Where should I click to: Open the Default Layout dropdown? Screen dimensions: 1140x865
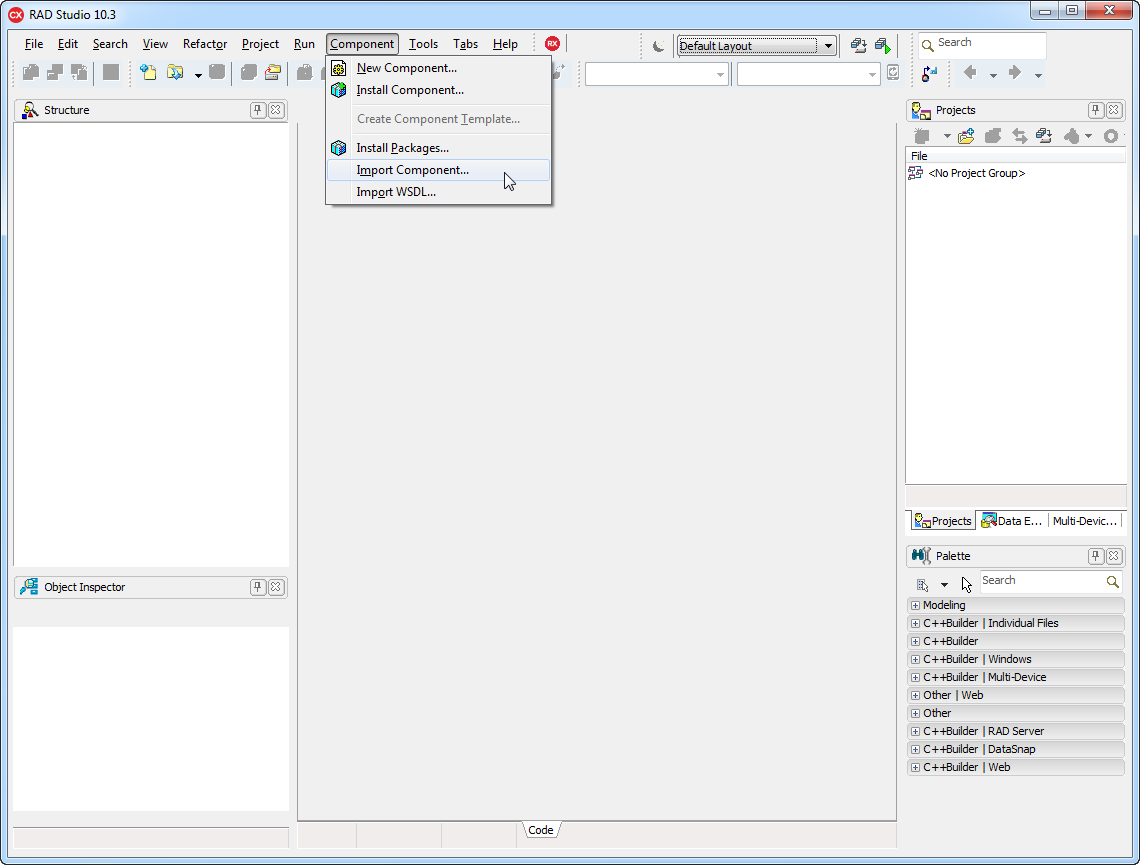756,46
